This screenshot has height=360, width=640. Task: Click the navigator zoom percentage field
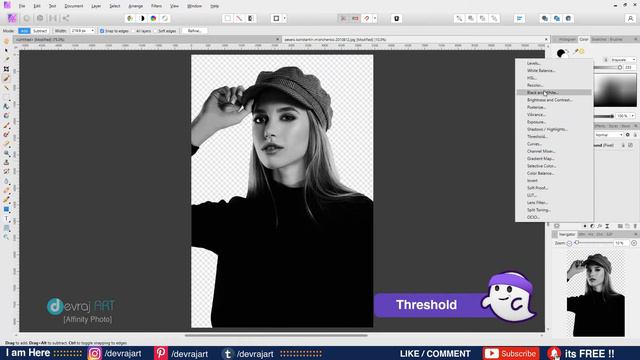pos(621,243)
